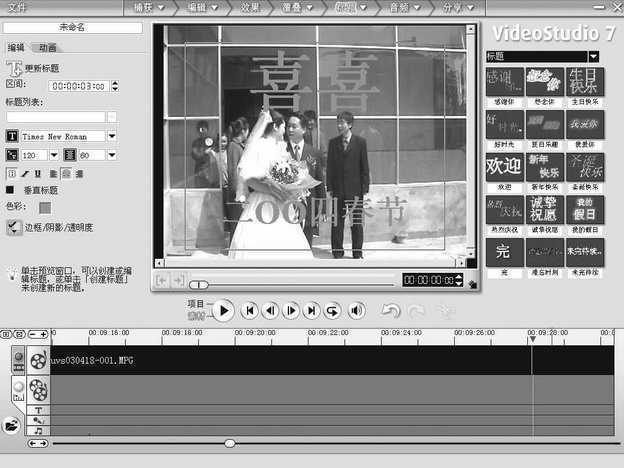The width and height of the screenshot is (624, 468).
Task: Switch to the 动画 (Animation) tab
Action: [47, 47]
